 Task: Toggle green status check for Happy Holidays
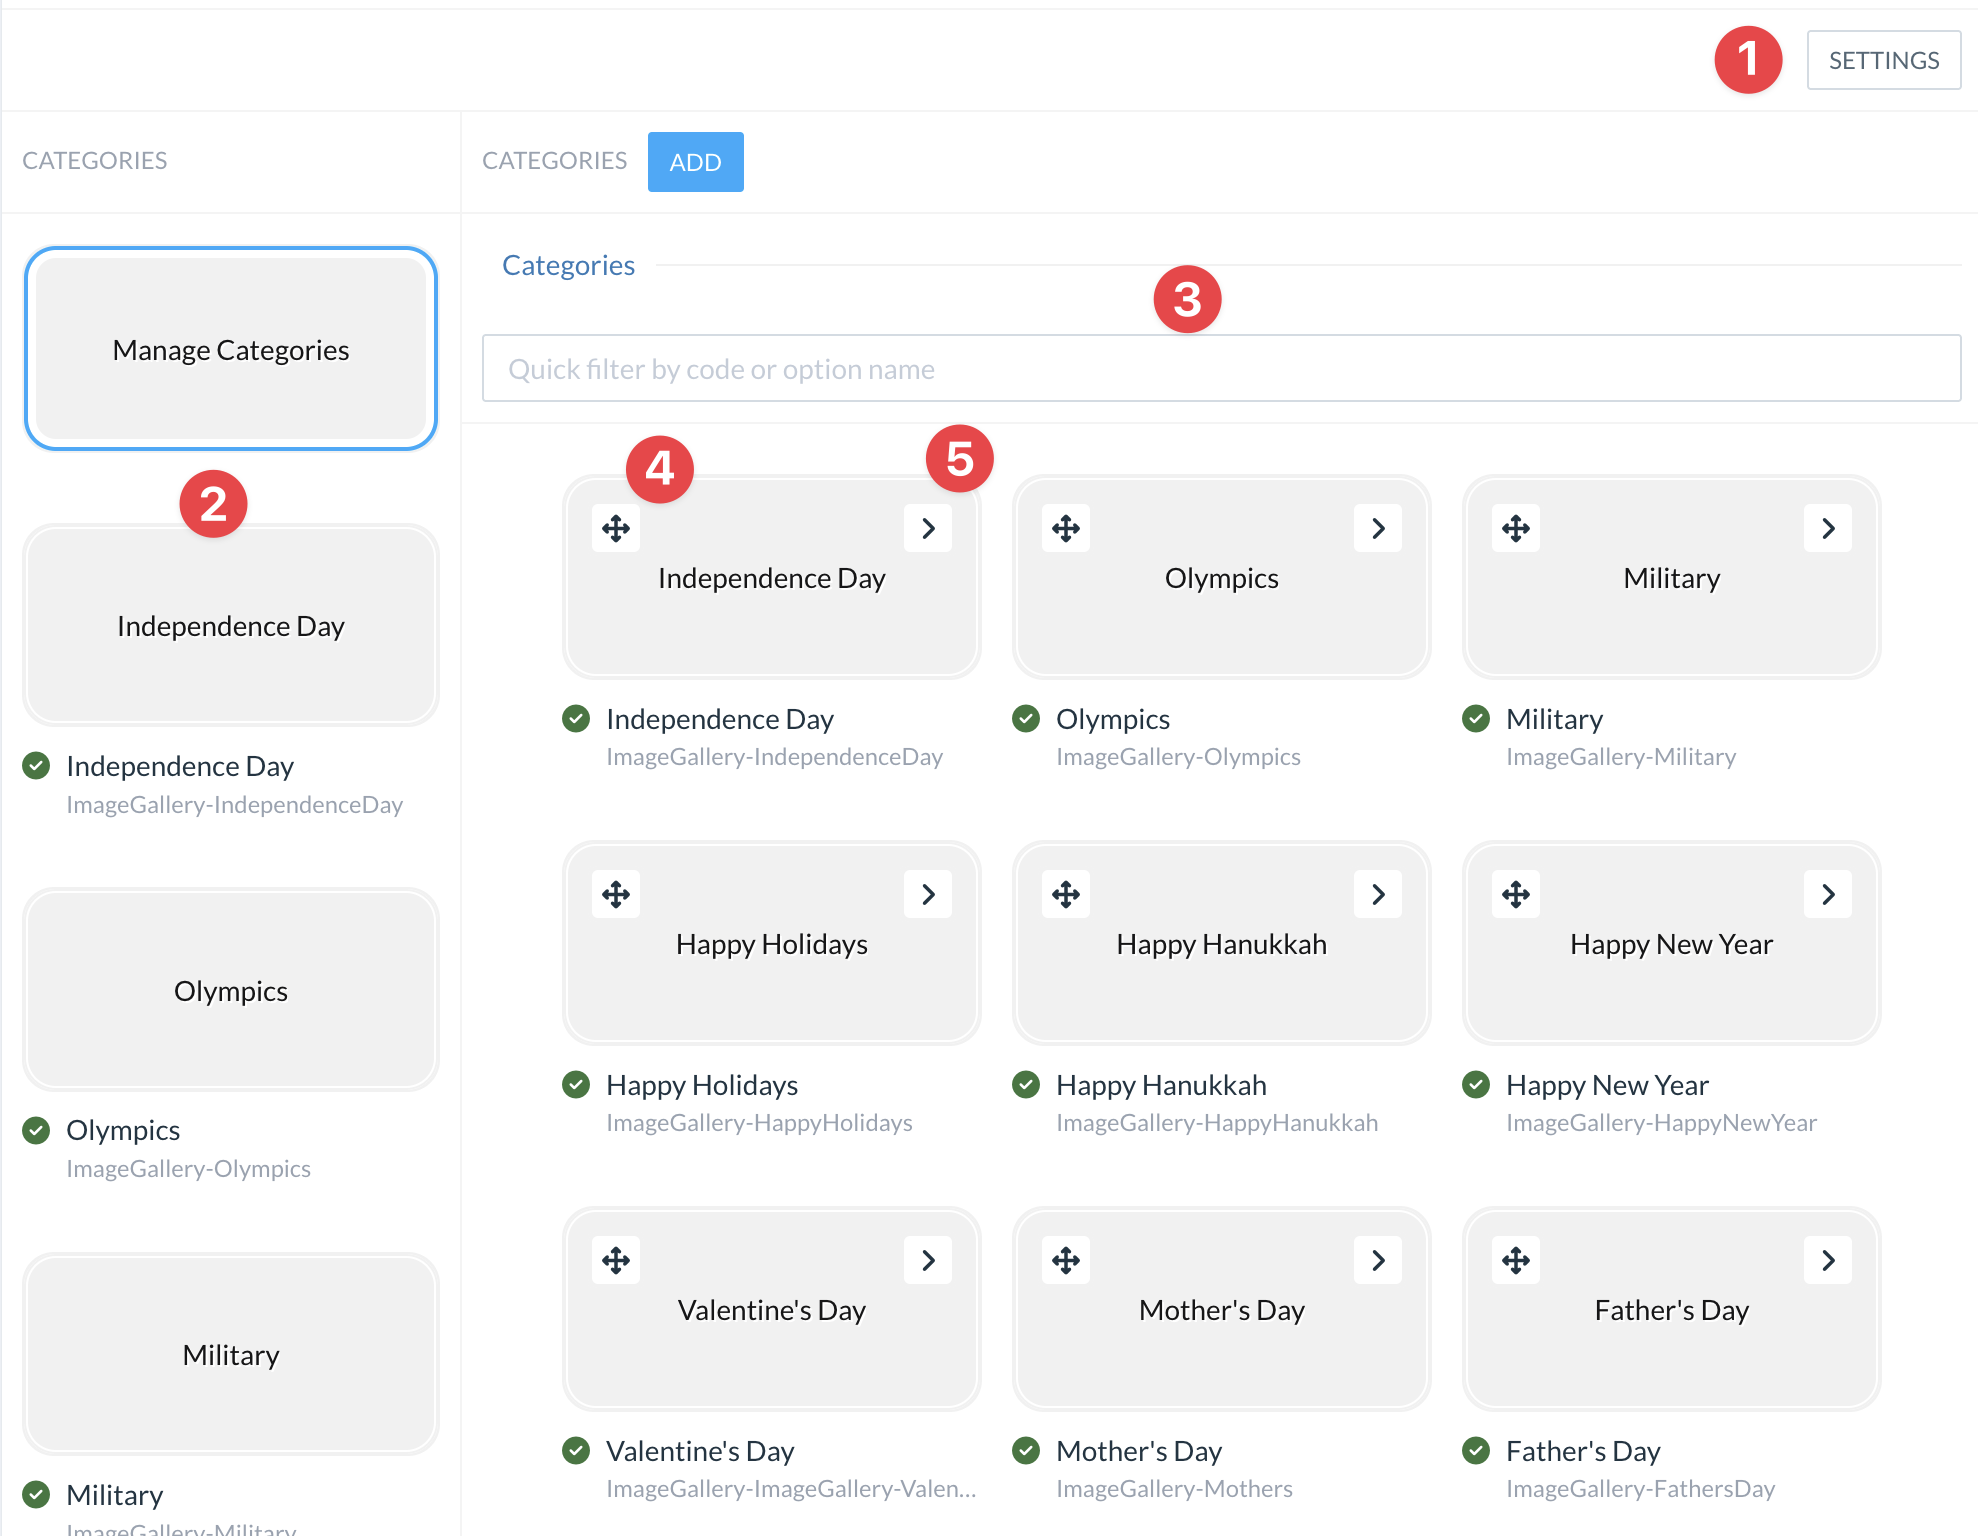point(576,1085)
